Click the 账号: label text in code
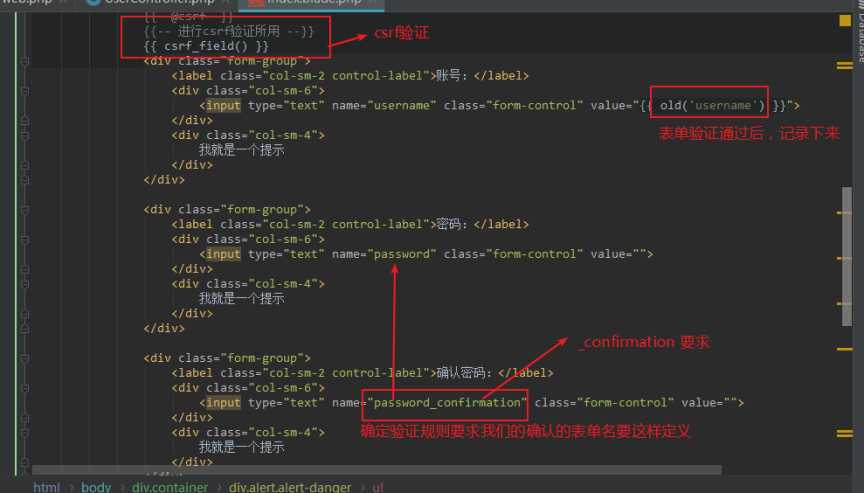The height and width of the screenshot is (493, 864). pyautogui.click(x=452, y=76)
